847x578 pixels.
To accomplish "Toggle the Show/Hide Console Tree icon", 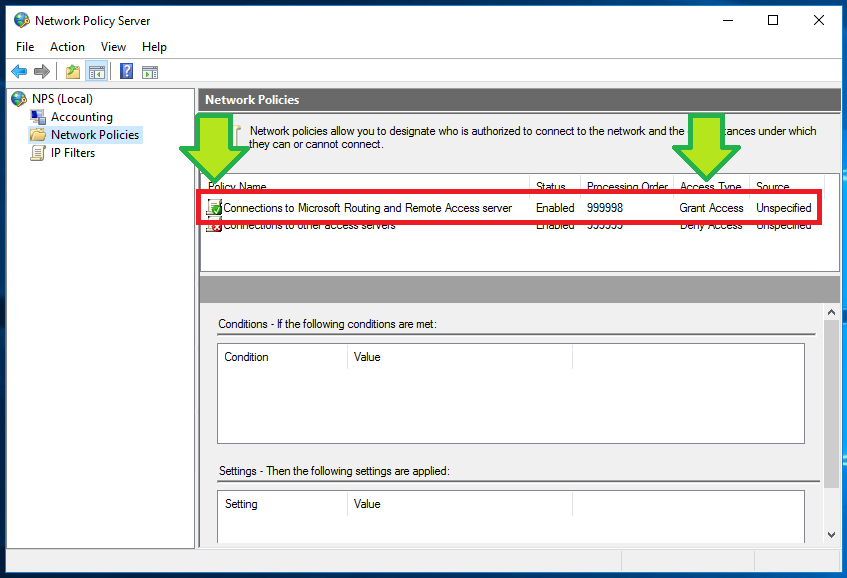I will (x=97, y=71).
